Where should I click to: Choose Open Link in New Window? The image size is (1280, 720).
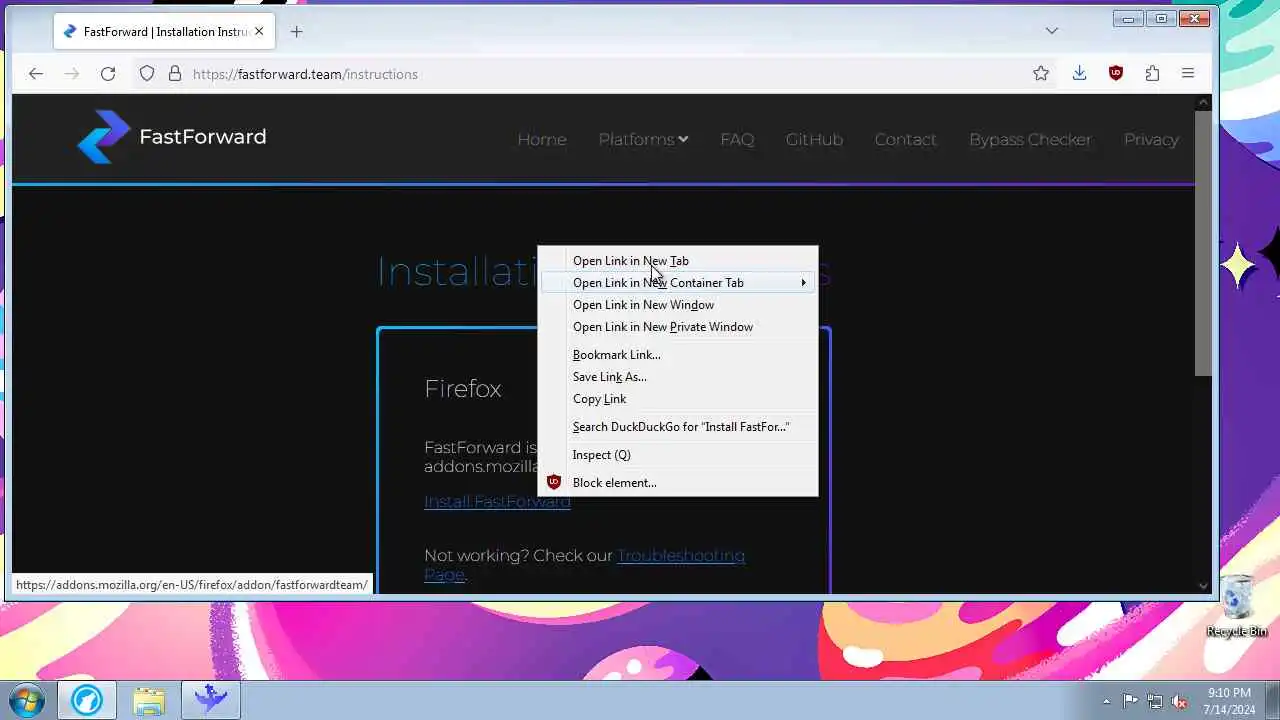[679, 305]
